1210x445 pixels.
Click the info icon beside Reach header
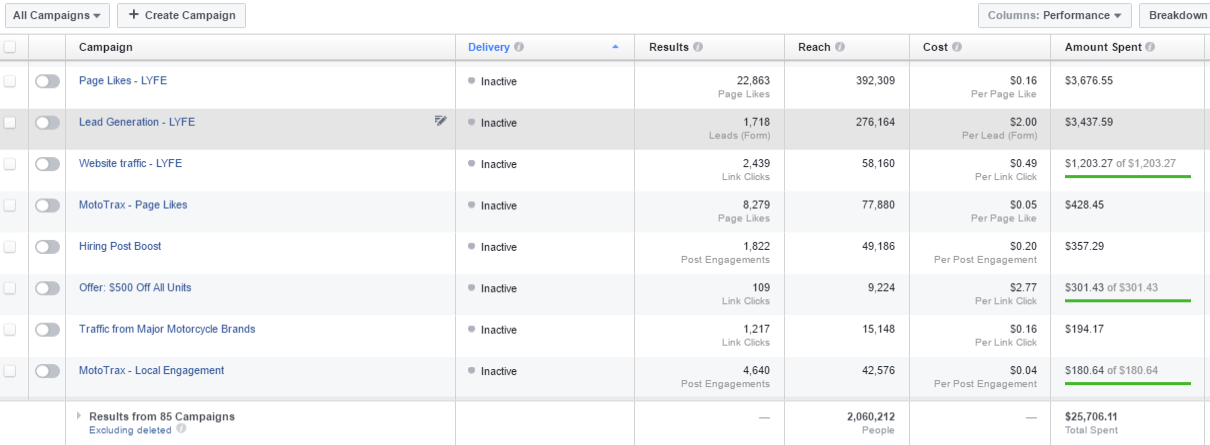coord(840,47)
